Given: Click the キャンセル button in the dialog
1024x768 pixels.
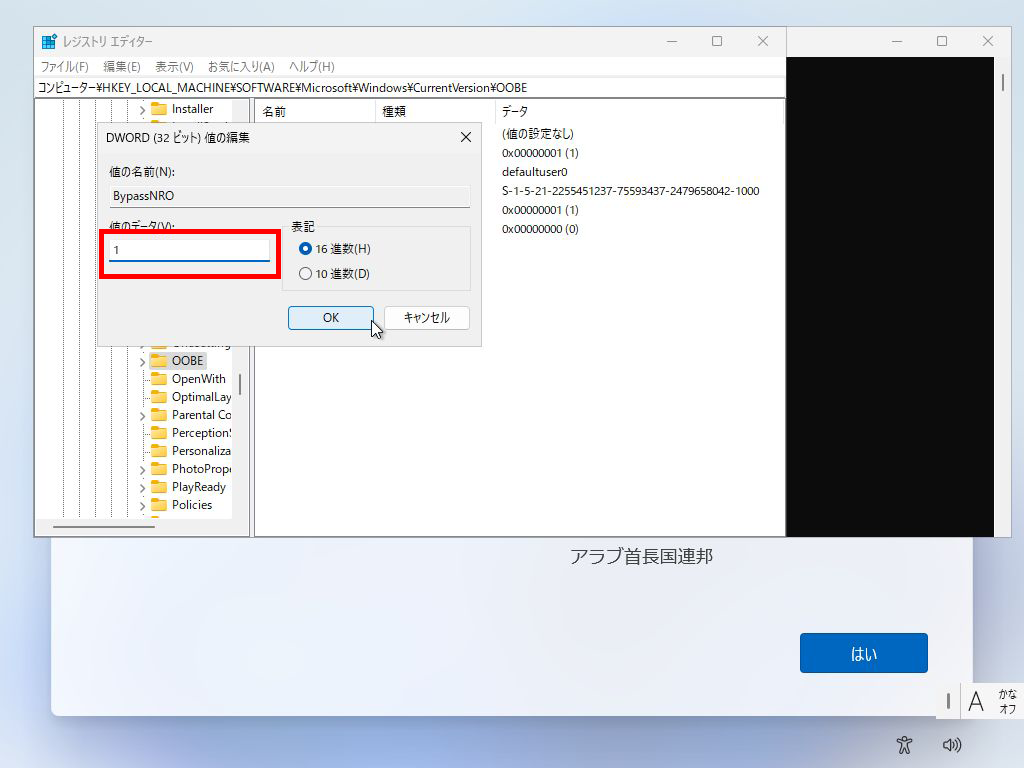Looking at the screenshot, I should click(426, 317).
